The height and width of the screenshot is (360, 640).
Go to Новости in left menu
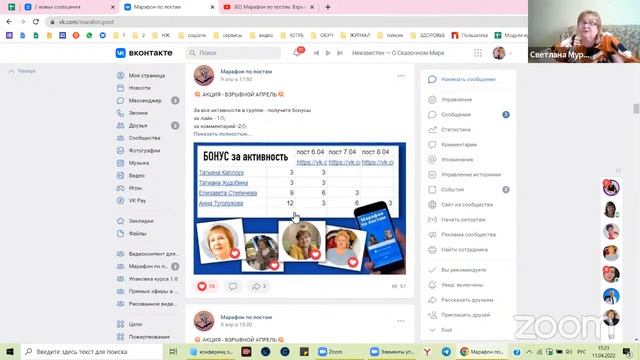pos(140,88)
